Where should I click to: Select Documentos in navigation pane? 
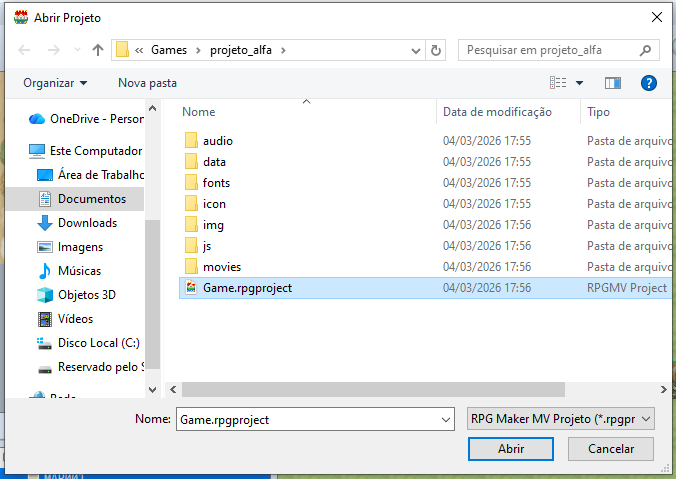tap(75, 199)
